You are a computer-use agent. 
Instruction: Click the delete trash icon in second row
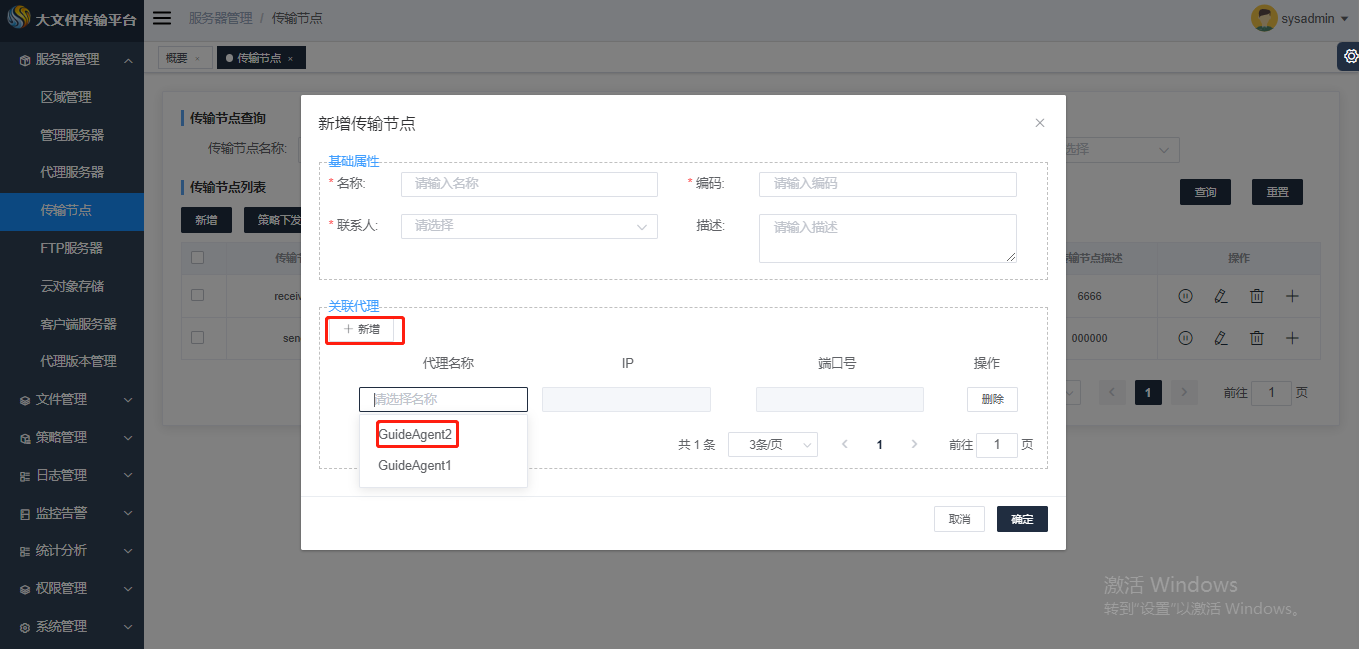point(1256,338)
